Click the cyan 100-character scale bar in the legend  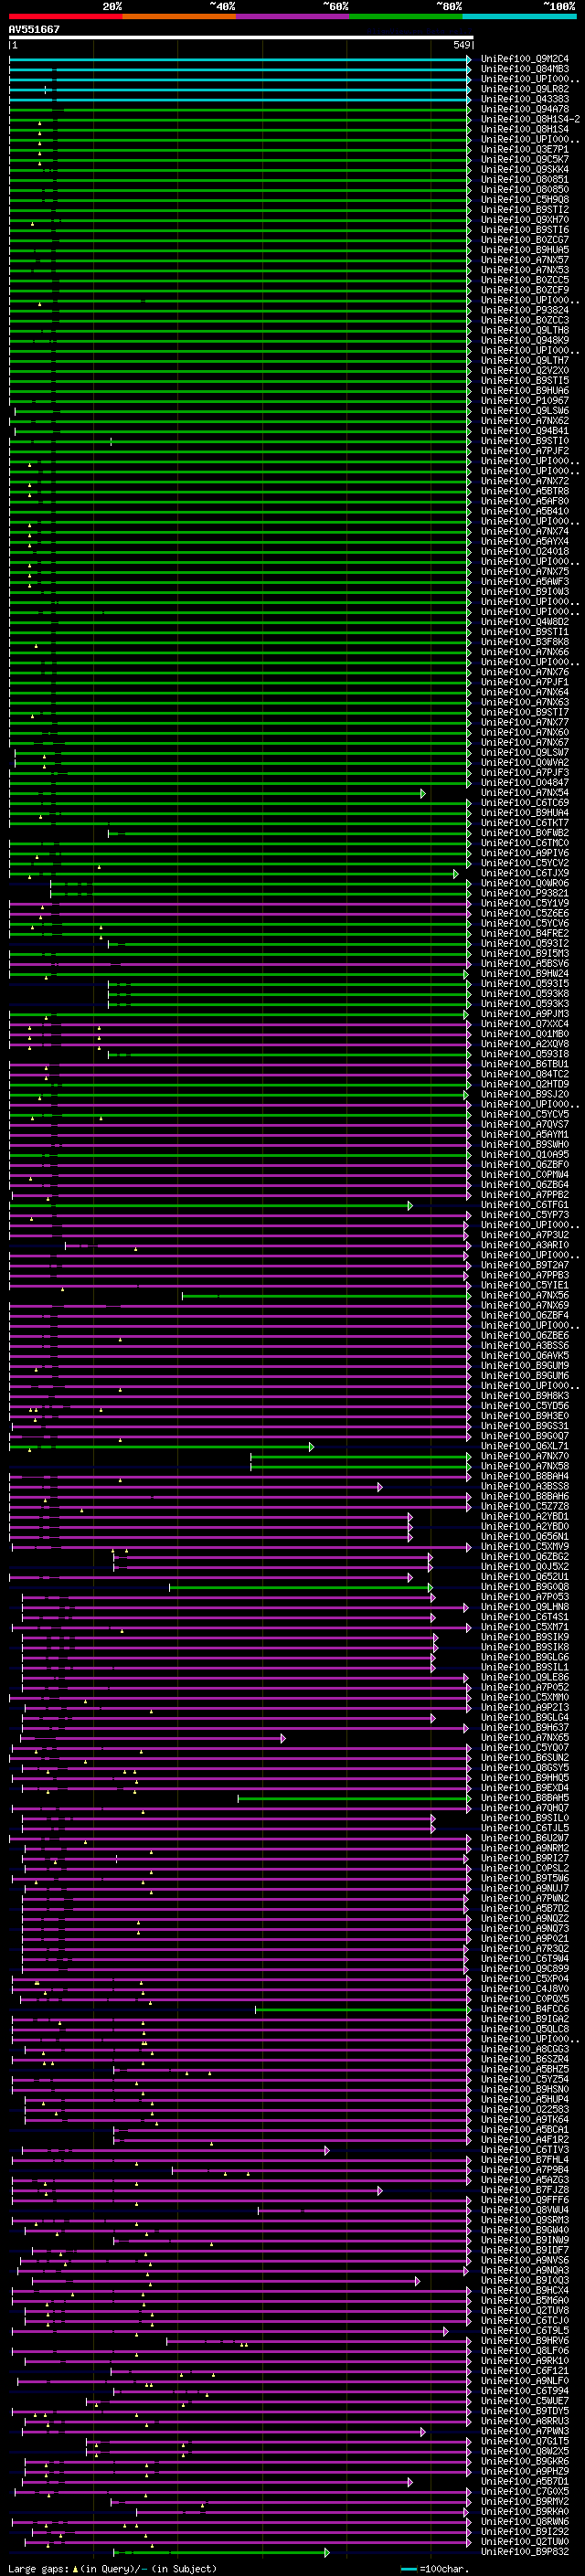click(409, 2569)
